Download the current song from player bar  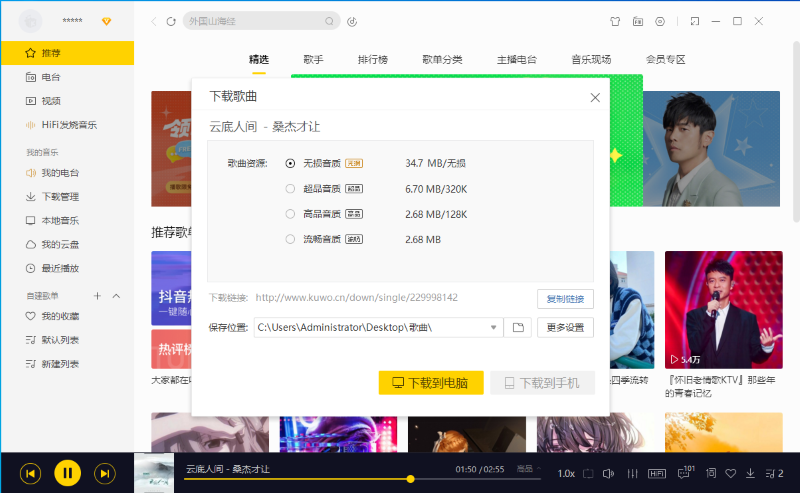(x=750, y=474)
